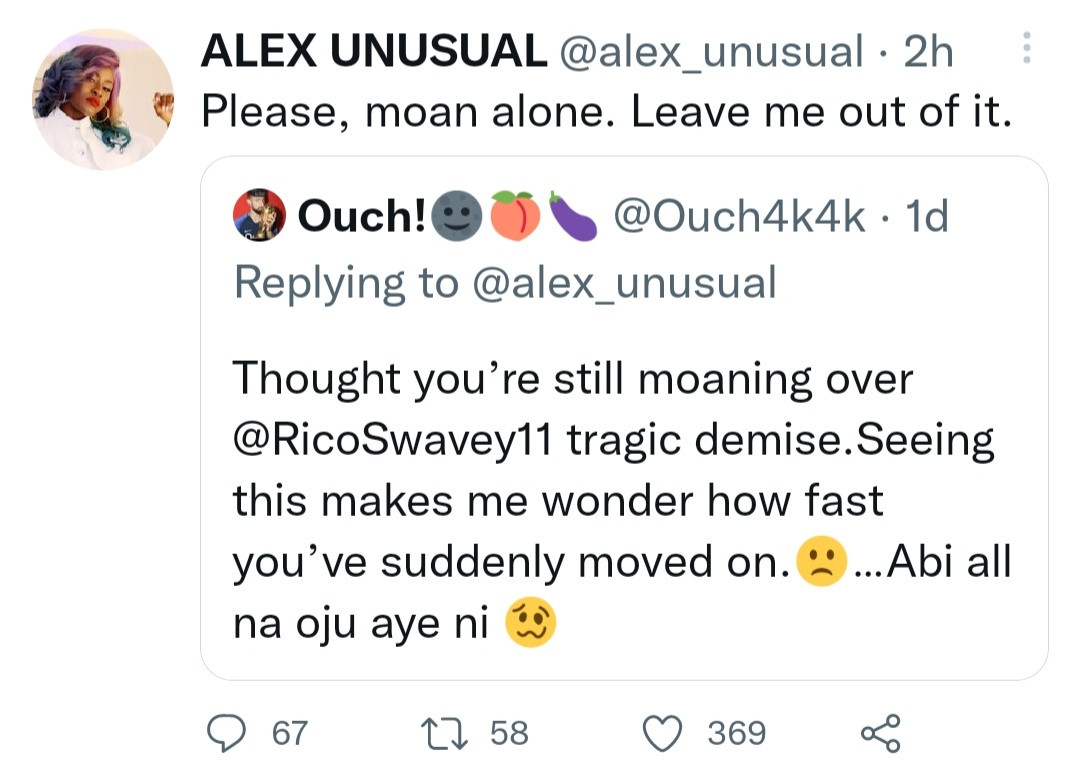Click Ouch's small avatar in quoted tweet
Screen dimensions: 1080x778
pos(258,216)
